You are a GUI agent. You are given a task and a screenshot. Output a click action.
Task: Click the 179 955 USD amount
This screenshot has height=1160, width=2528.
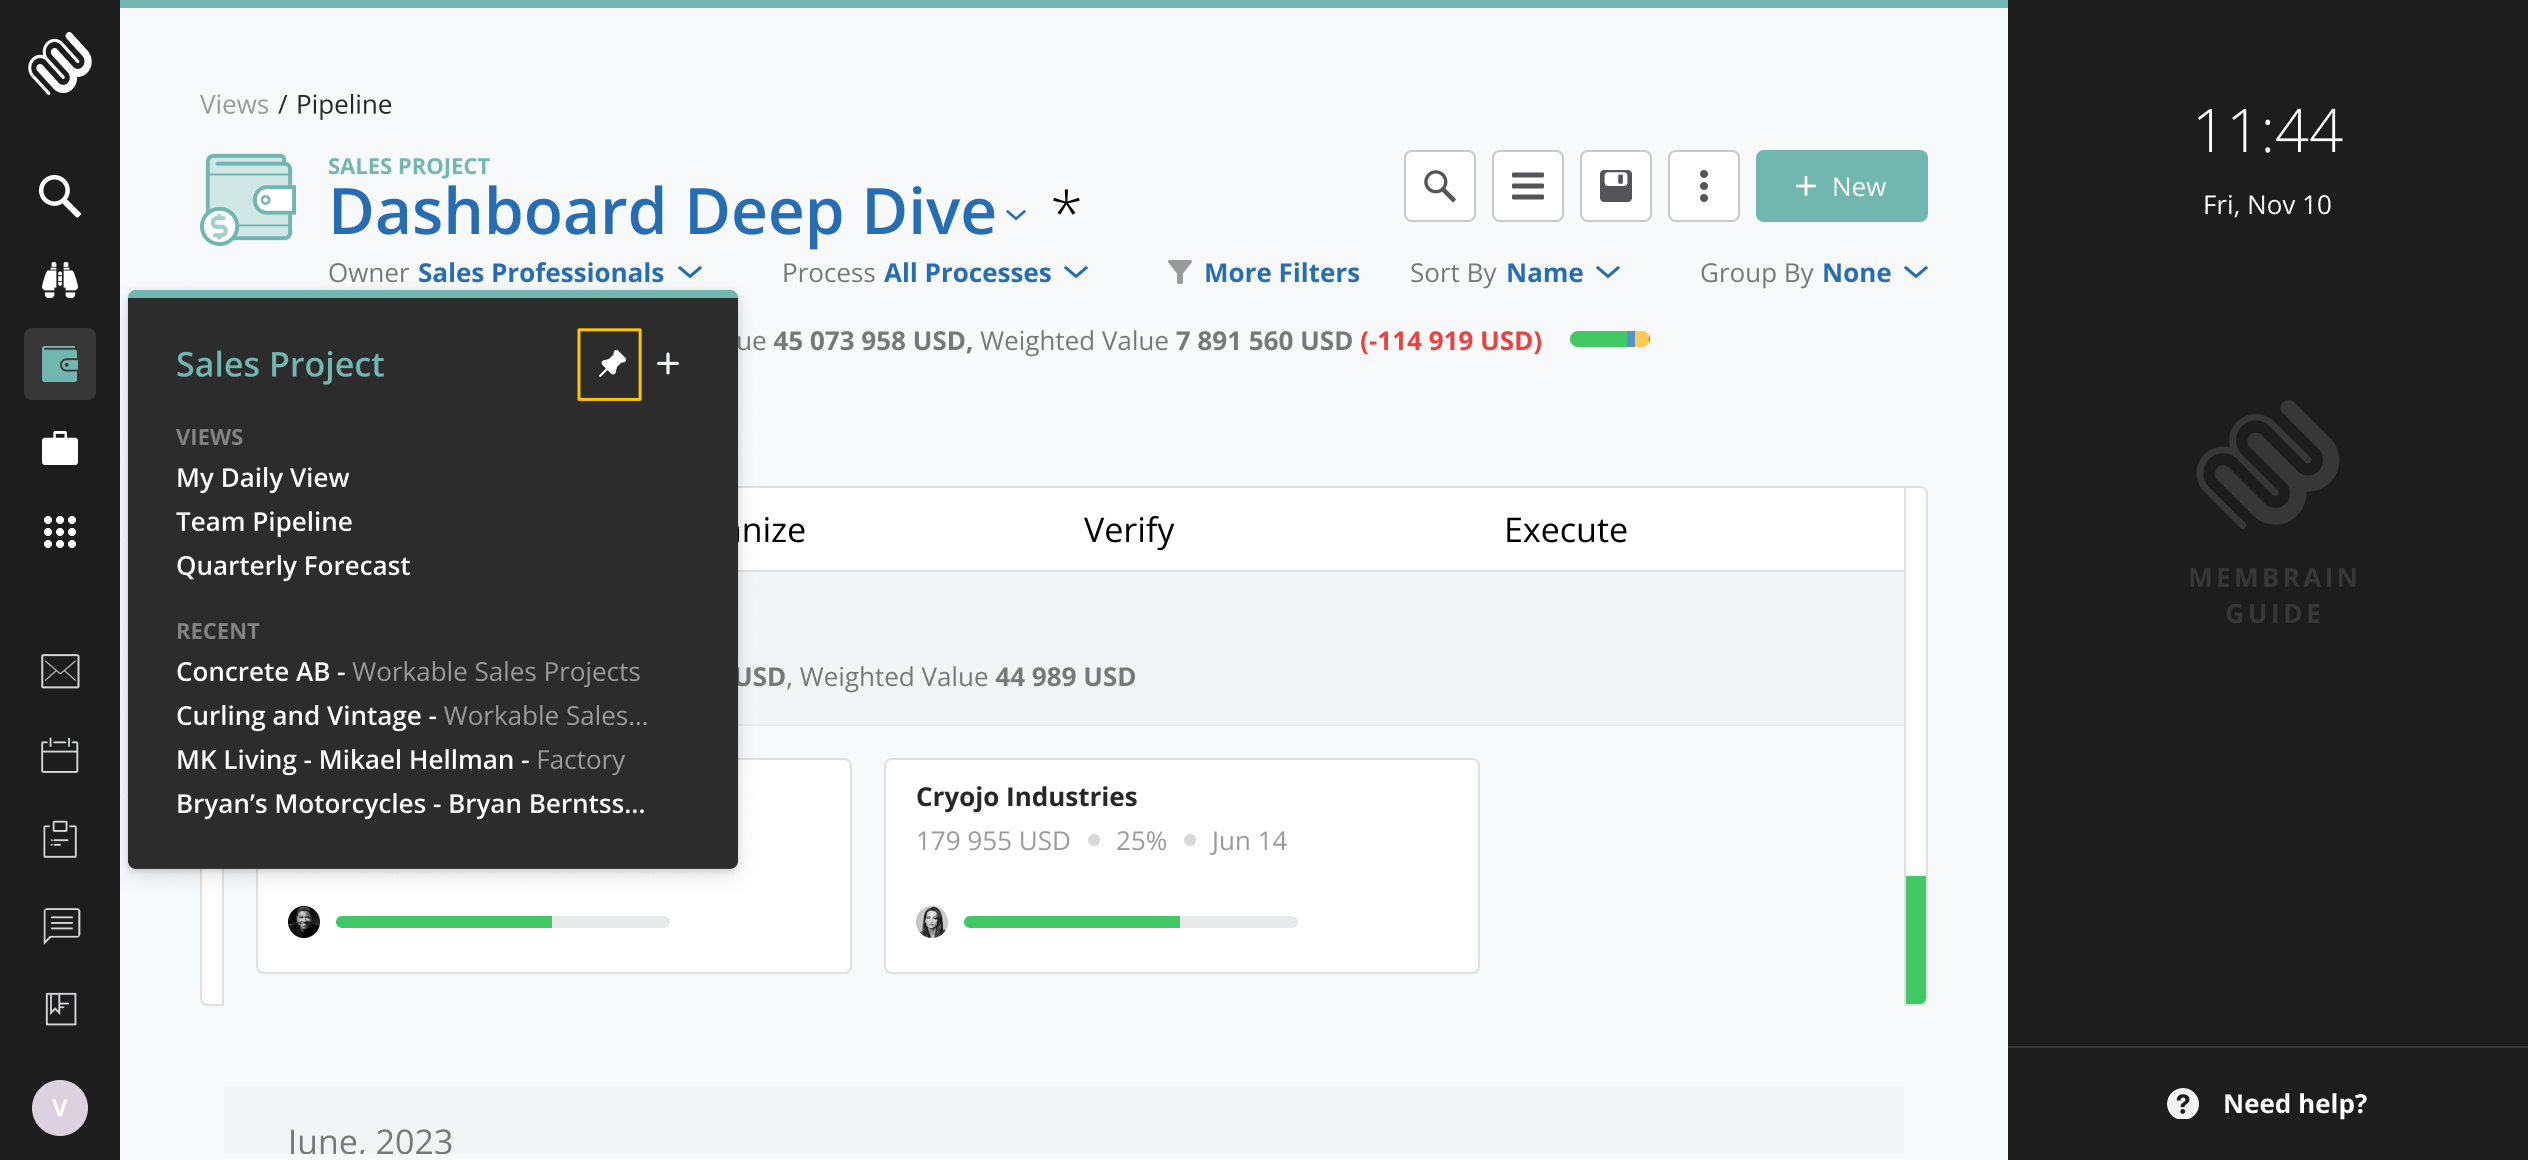(x=993, y=841)
